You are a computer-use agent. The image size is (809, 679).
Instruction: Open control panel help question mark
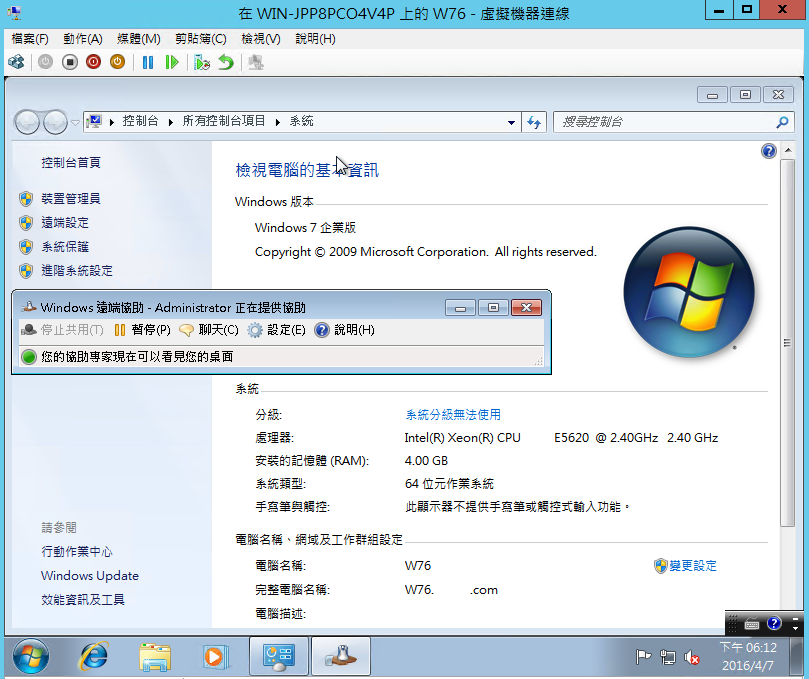click(769, 151)
